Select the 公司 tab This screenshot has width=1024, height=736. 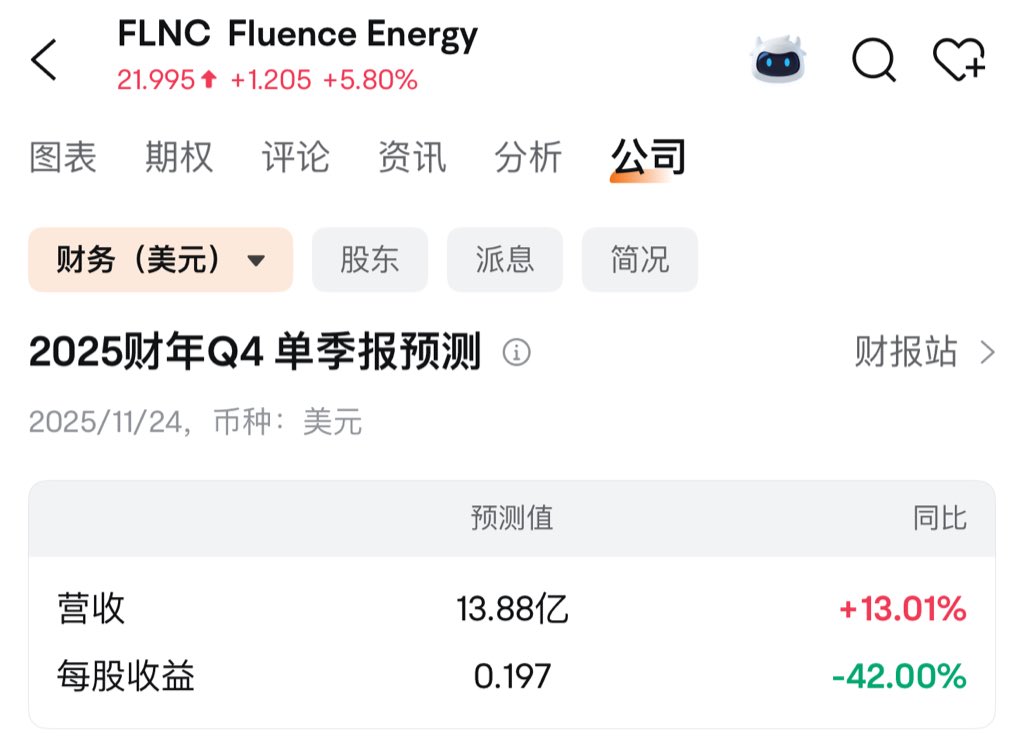tap(648, 158)
